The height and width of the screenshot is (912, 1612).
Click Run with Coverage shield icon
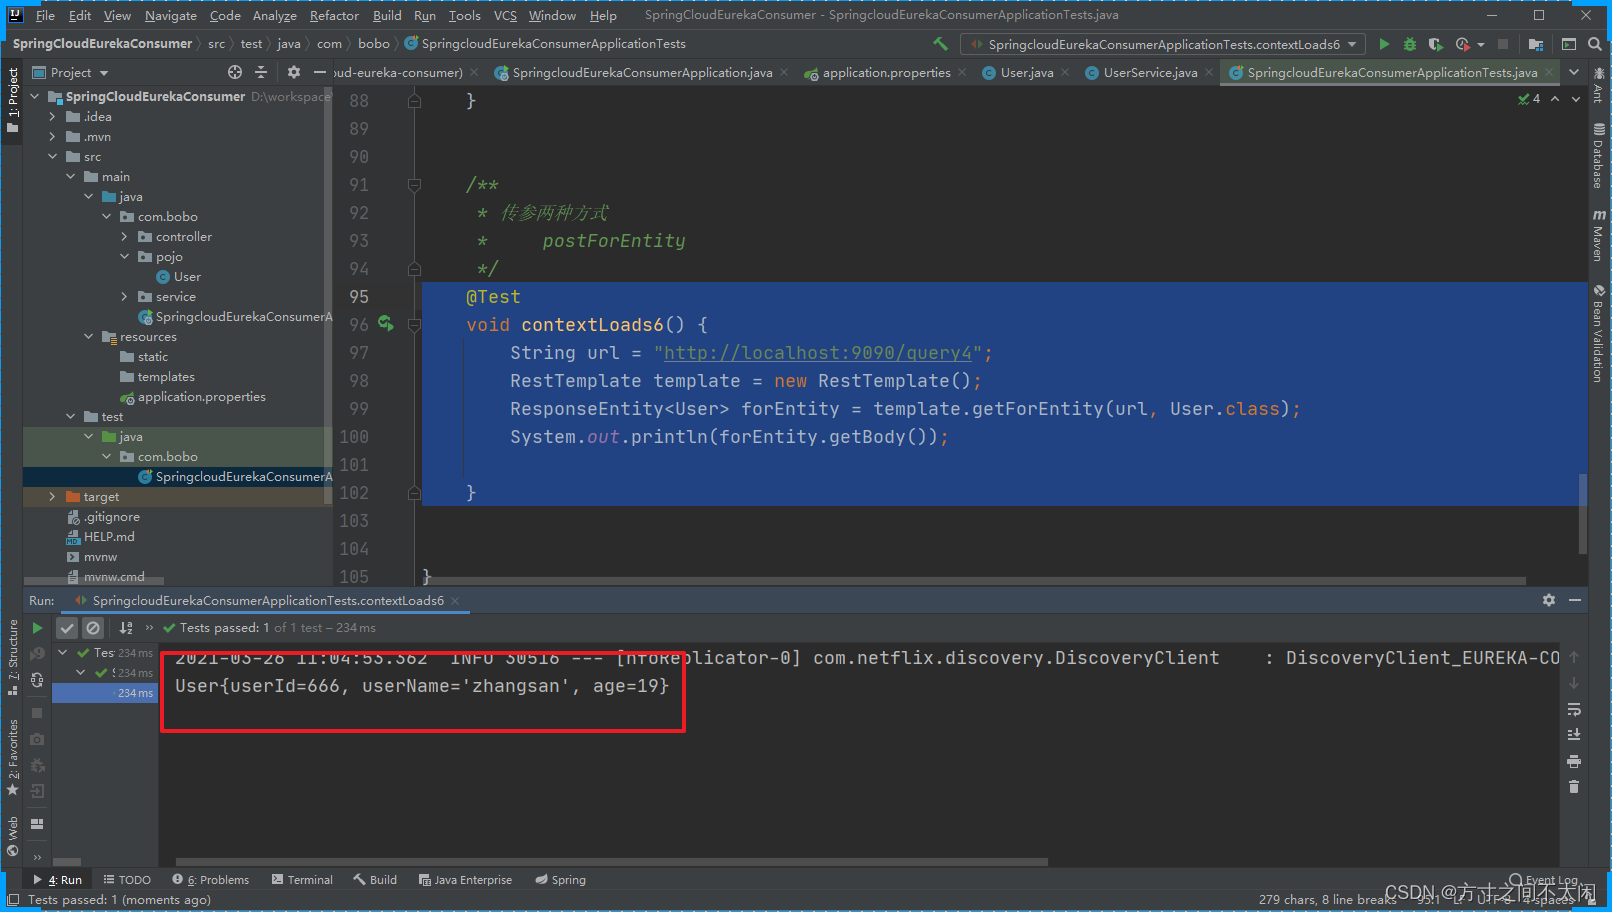click(x=1435, y=44)
